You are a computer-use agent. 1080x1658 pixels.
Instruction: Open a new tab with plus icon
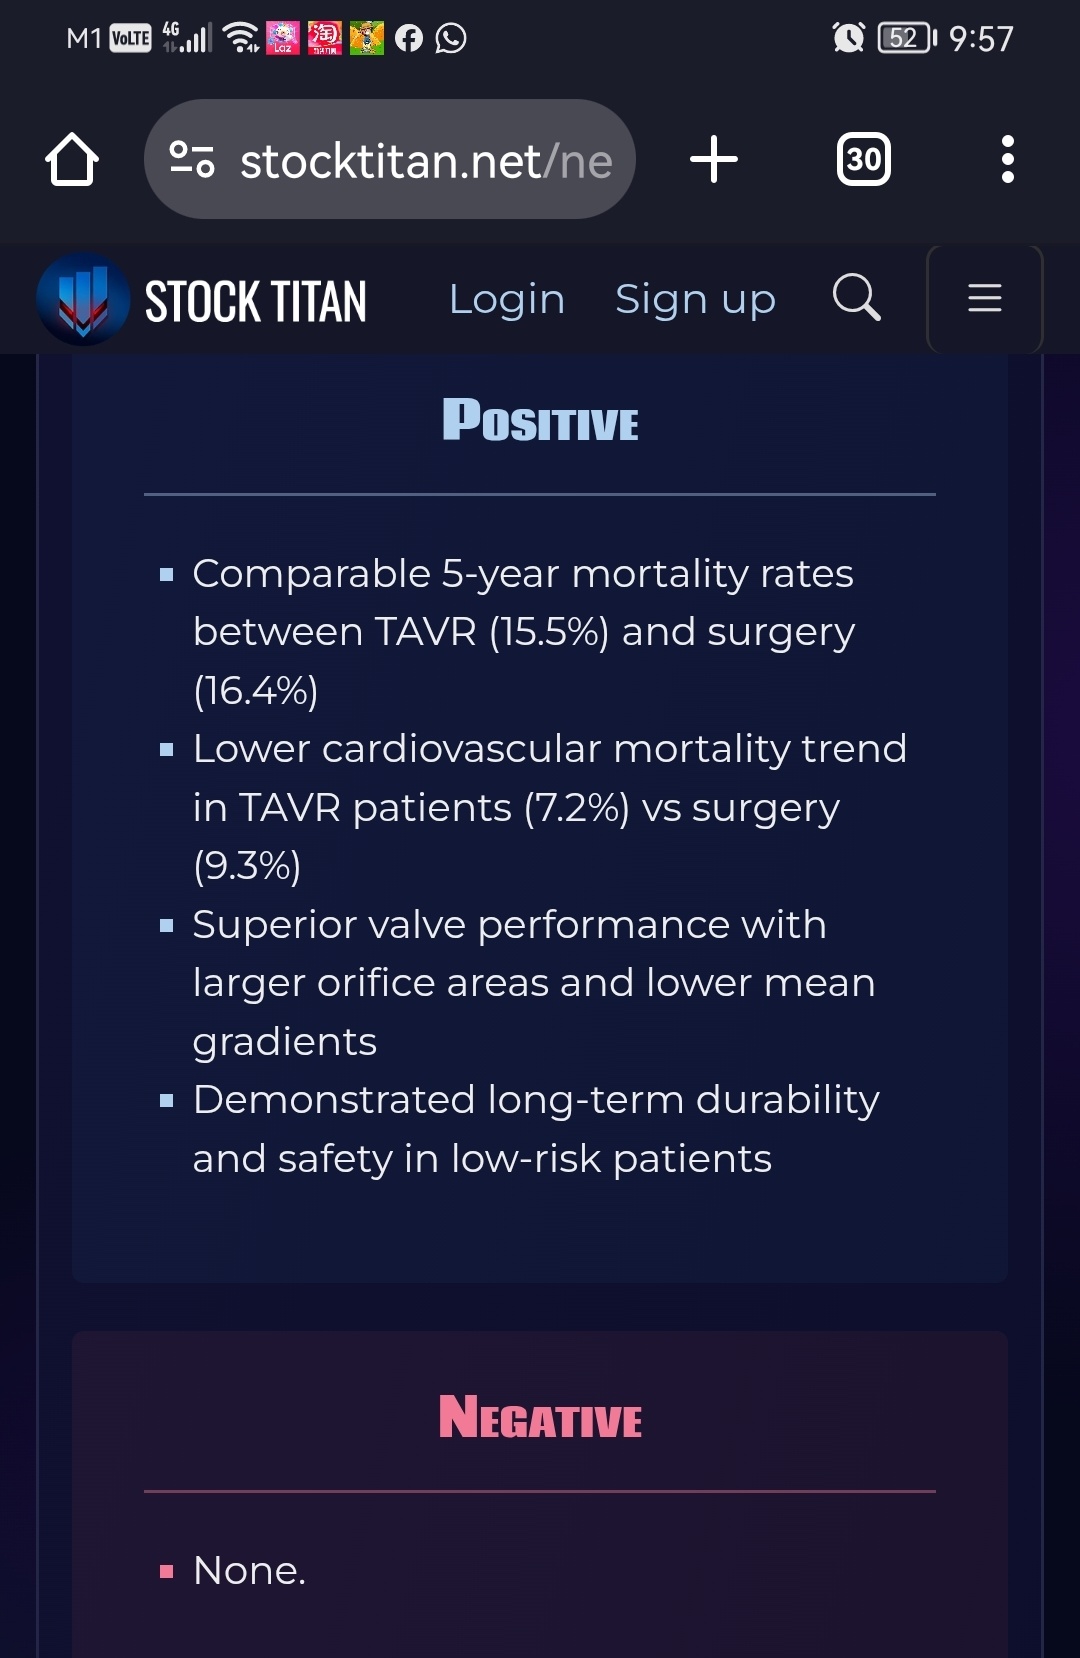714,159
